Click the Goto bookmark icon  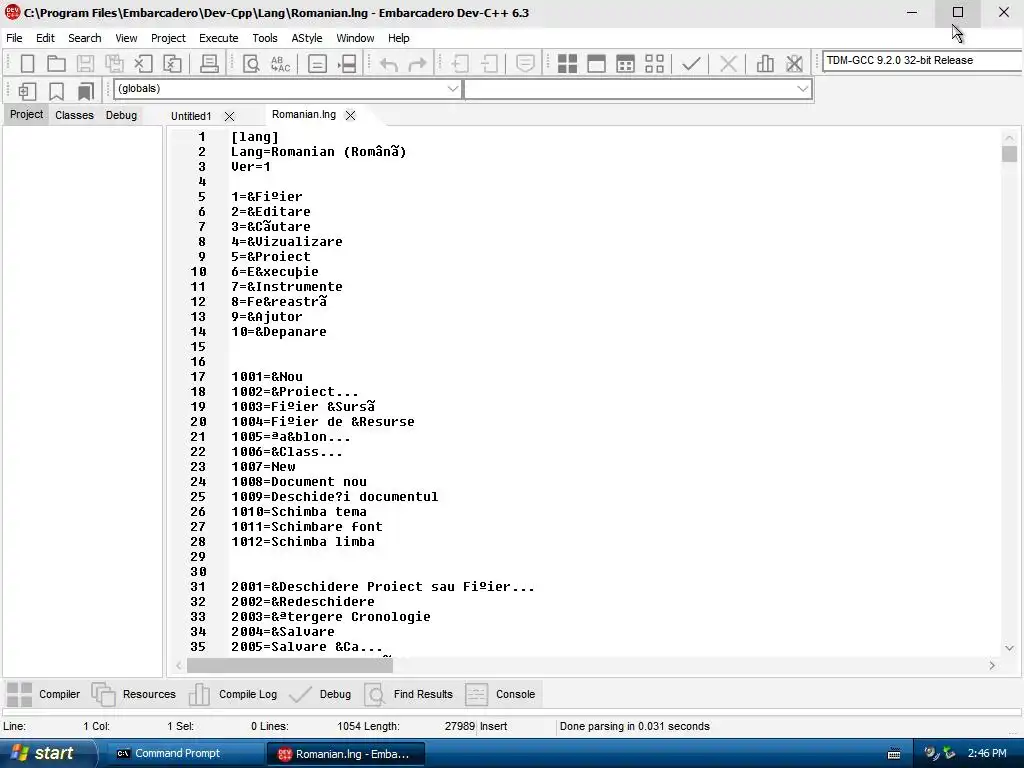[86, 91]
